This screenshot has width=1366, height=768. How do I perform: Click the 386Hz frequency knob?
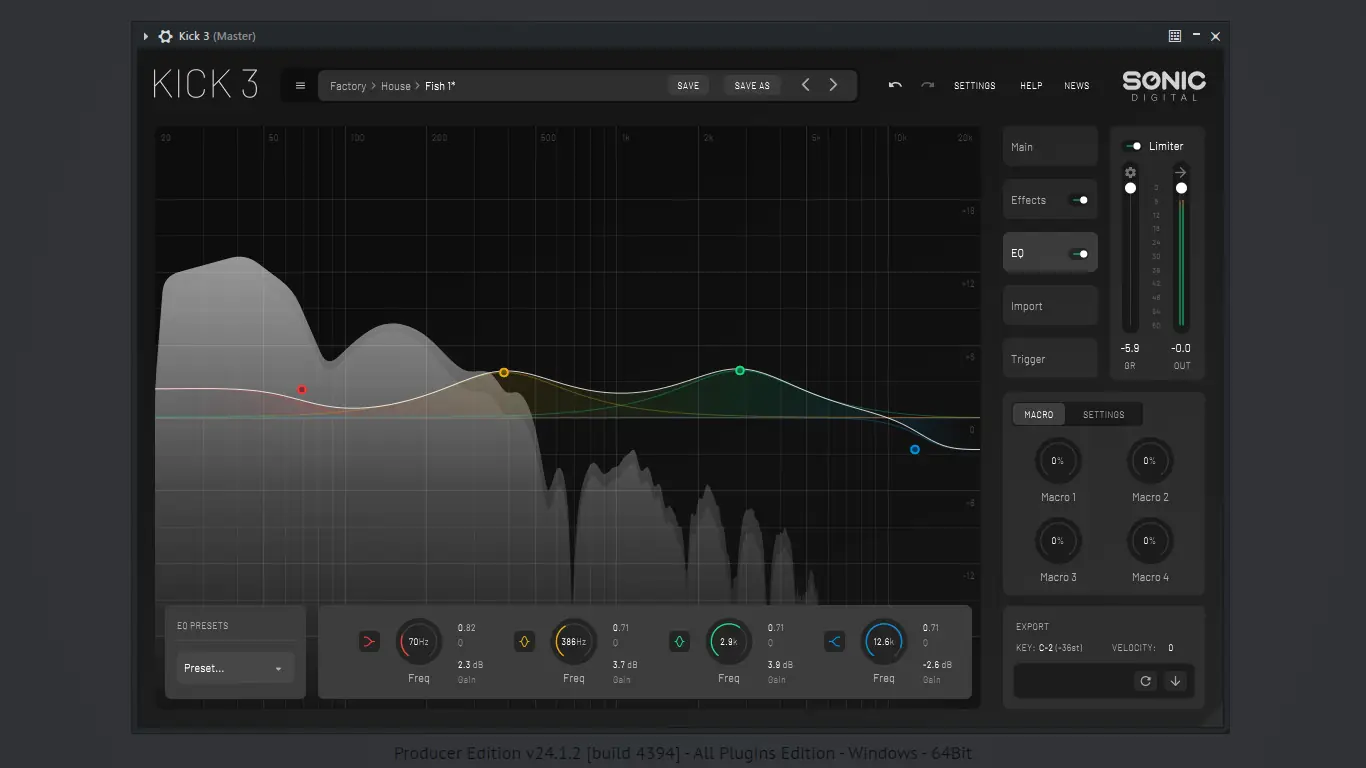[x=574, y=642]
